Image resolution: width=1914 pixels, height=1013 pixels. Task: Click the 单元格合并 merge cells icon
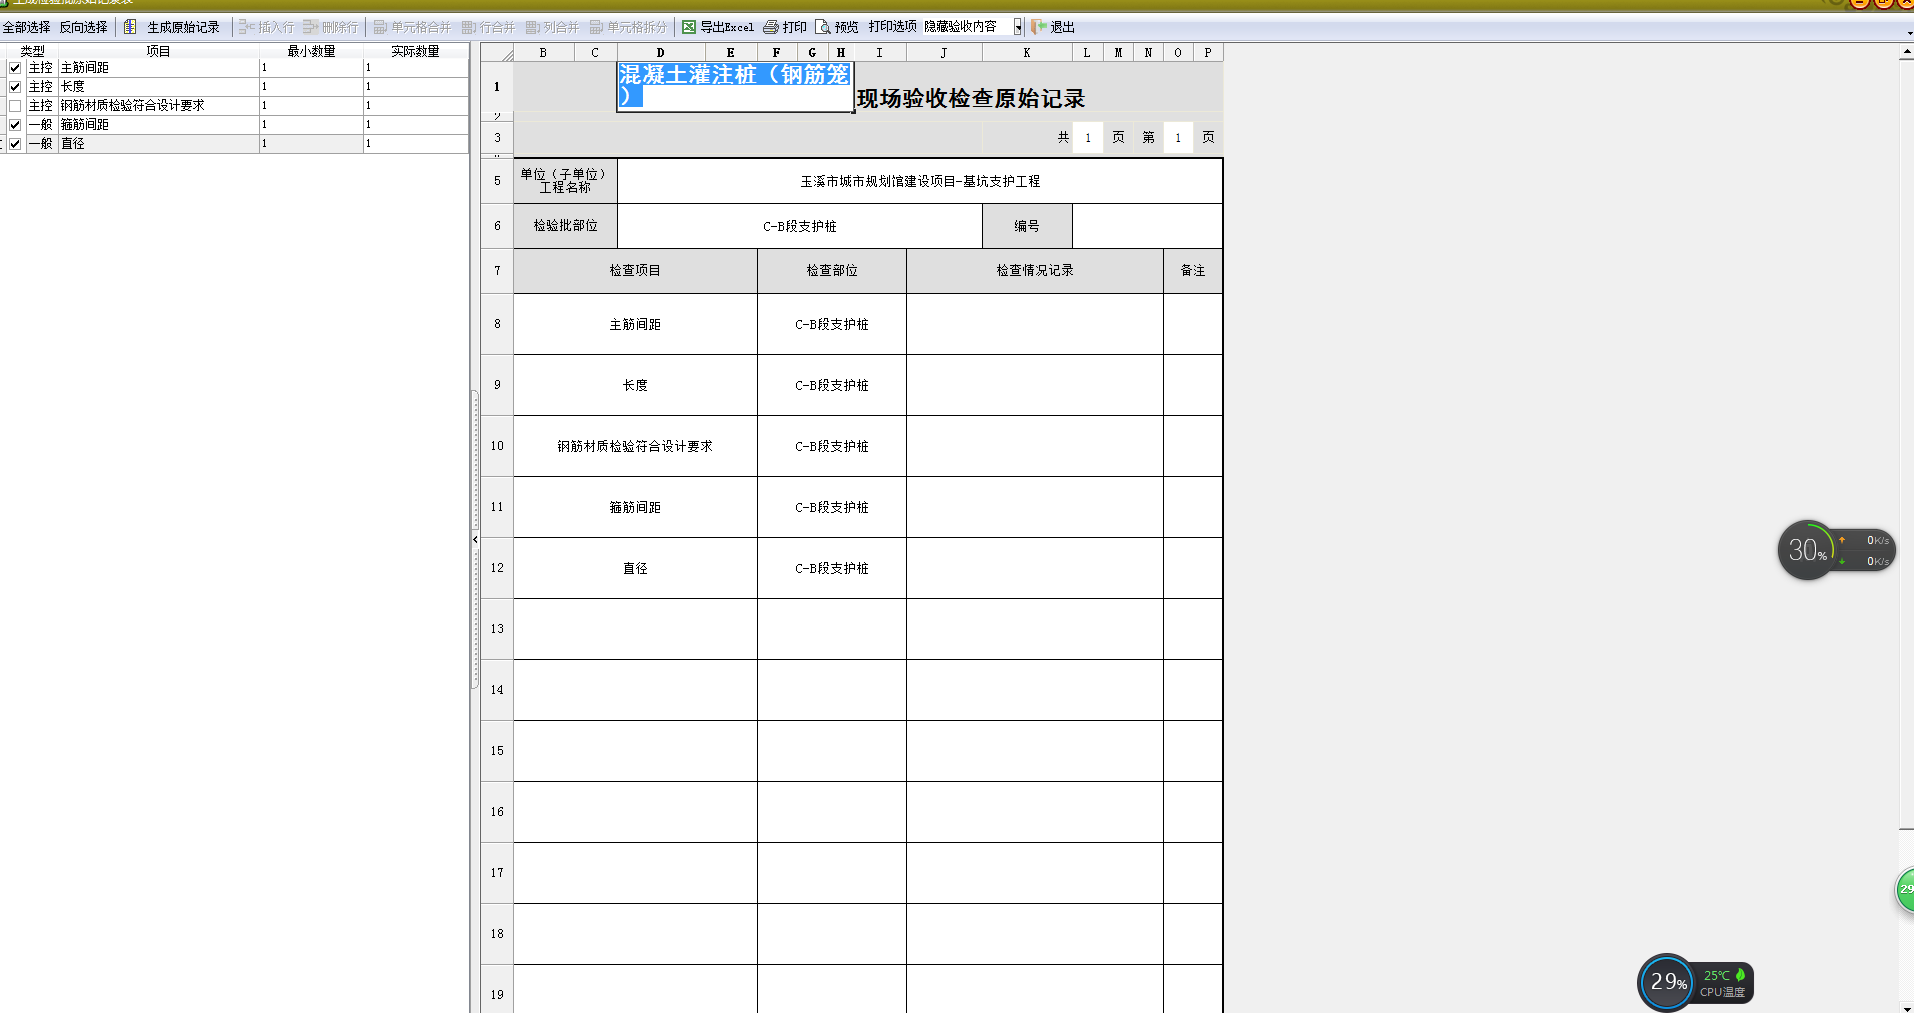coord(380,27)
